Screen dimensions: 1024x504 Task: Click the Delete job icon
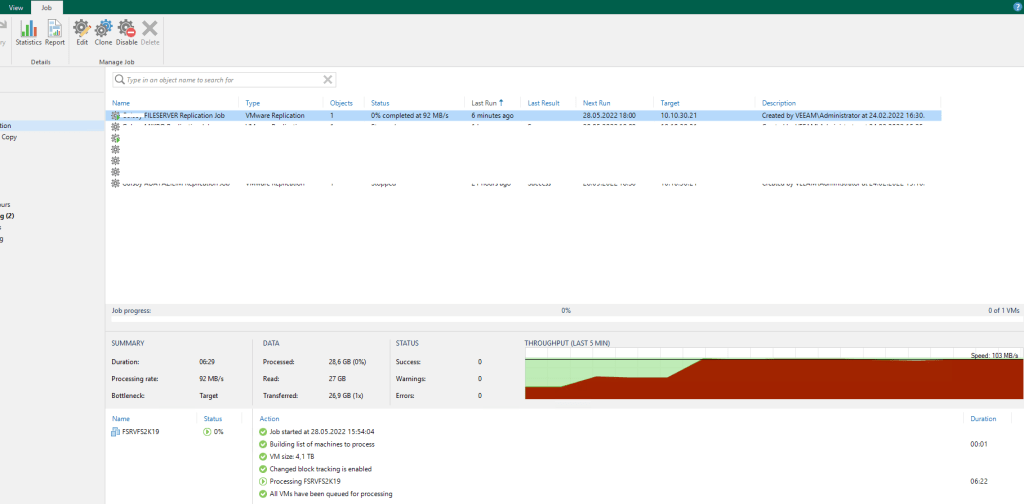click(150, 32)
